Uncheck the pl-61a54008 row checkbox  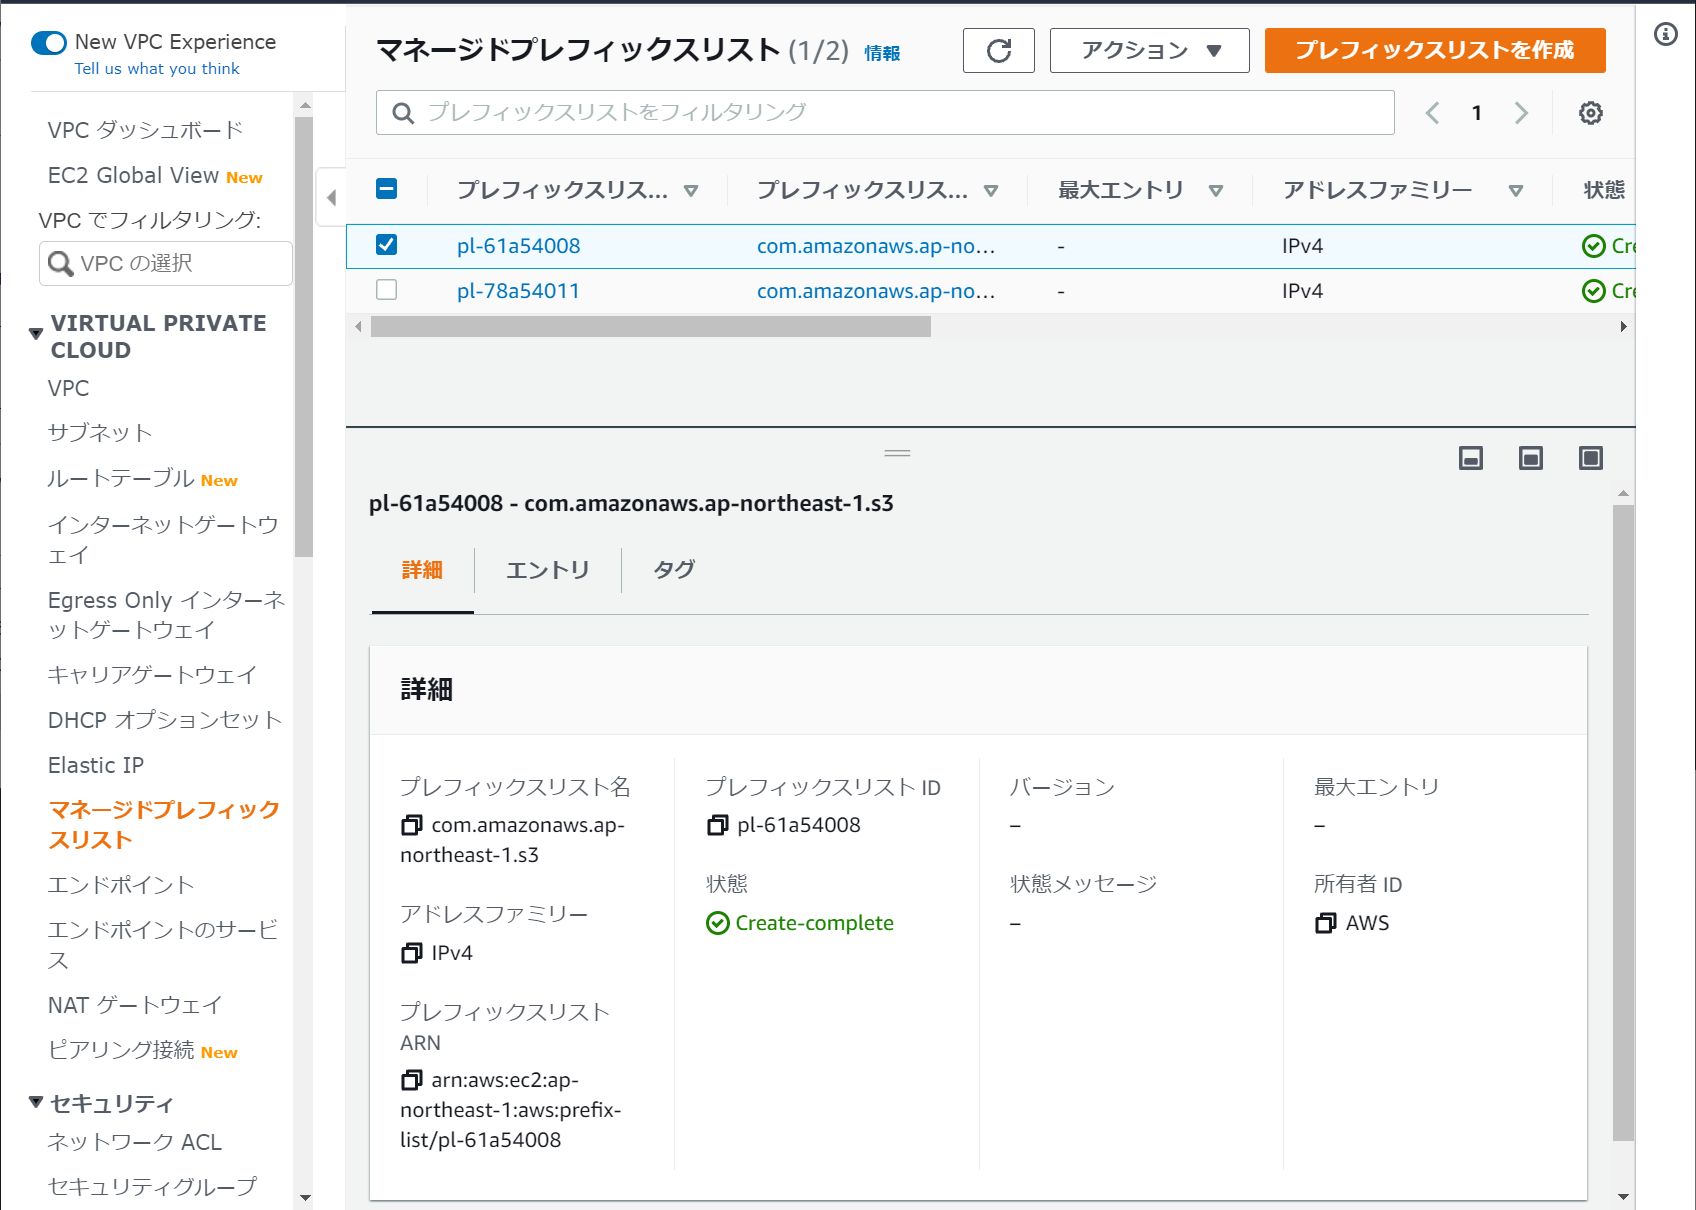tap(386, 245)
